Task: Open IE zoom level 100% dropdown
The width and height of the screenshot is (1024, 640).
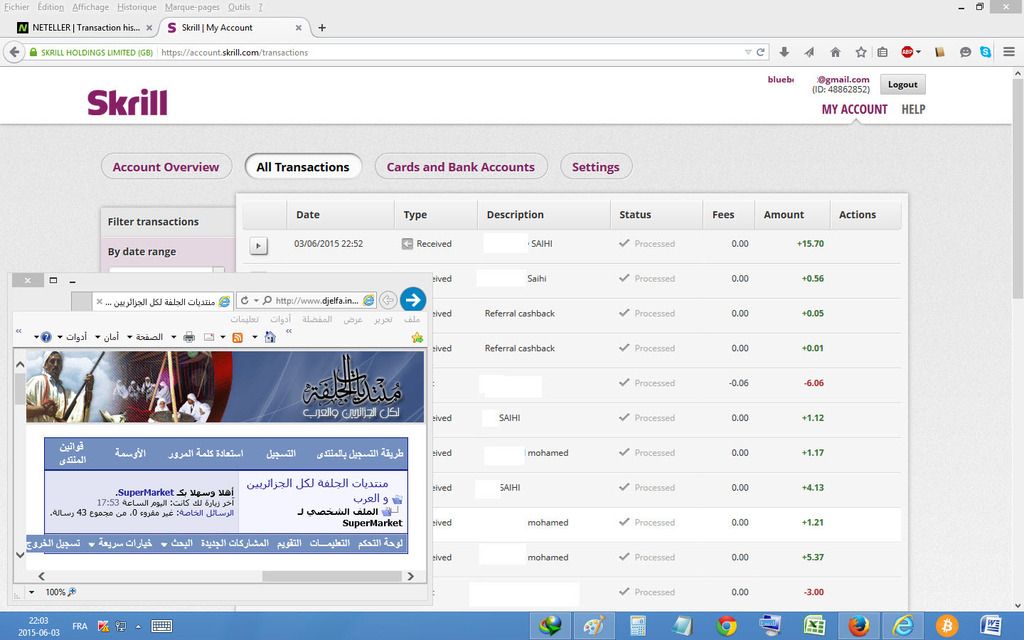Action: point(31,592)
